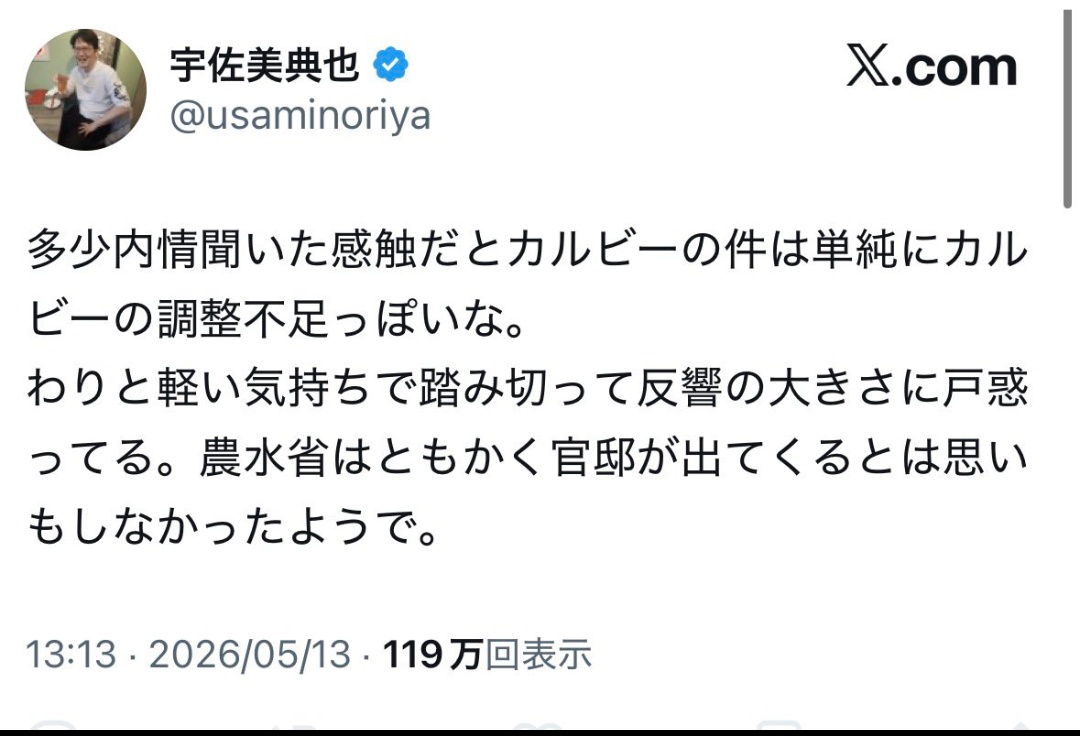Click the blue verified checkmark badge
Viewport: 1080px width, 736px height.
tap(391, 65)
